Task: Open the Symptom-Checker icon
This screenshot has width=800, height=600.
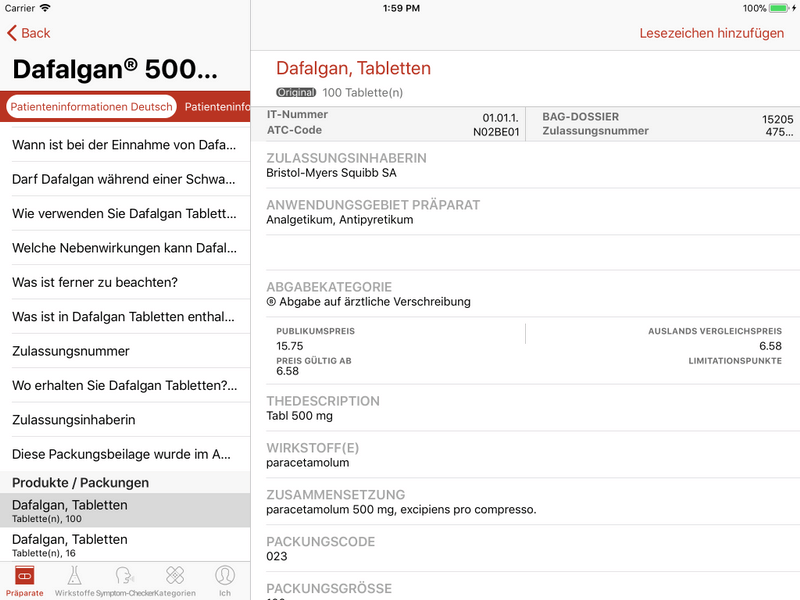Action: pos(125,576)
